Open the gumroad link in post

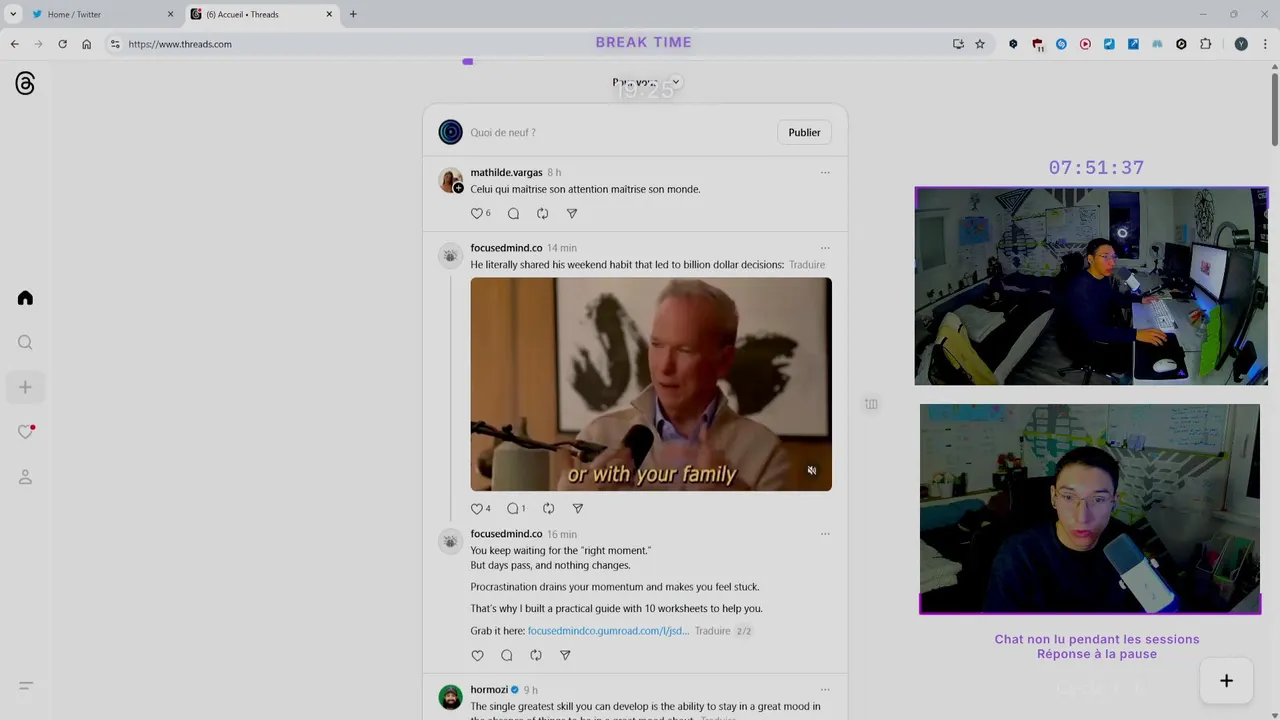pyautogui.click(x=608, y=631)
